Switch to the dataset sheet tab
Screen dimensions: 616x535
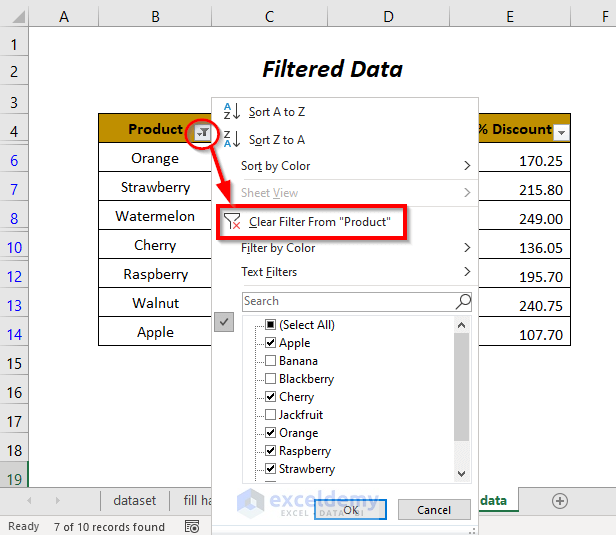point(134,500)
